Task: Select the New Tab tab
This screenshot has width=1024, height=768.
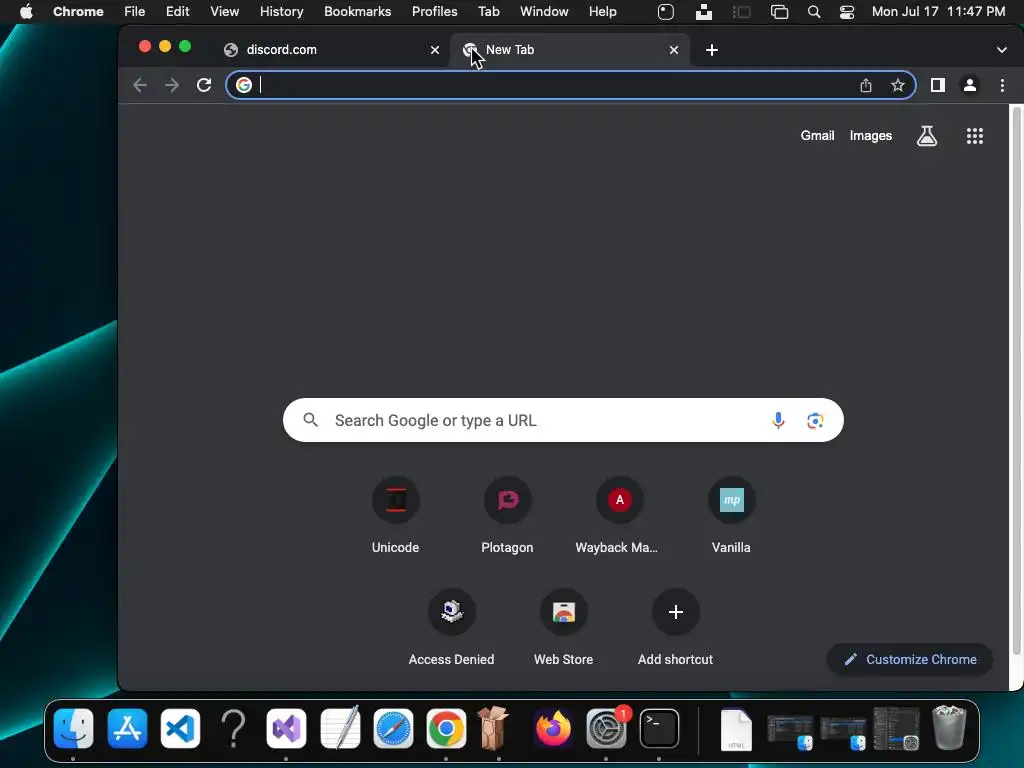Action: (x=568, y=50)
